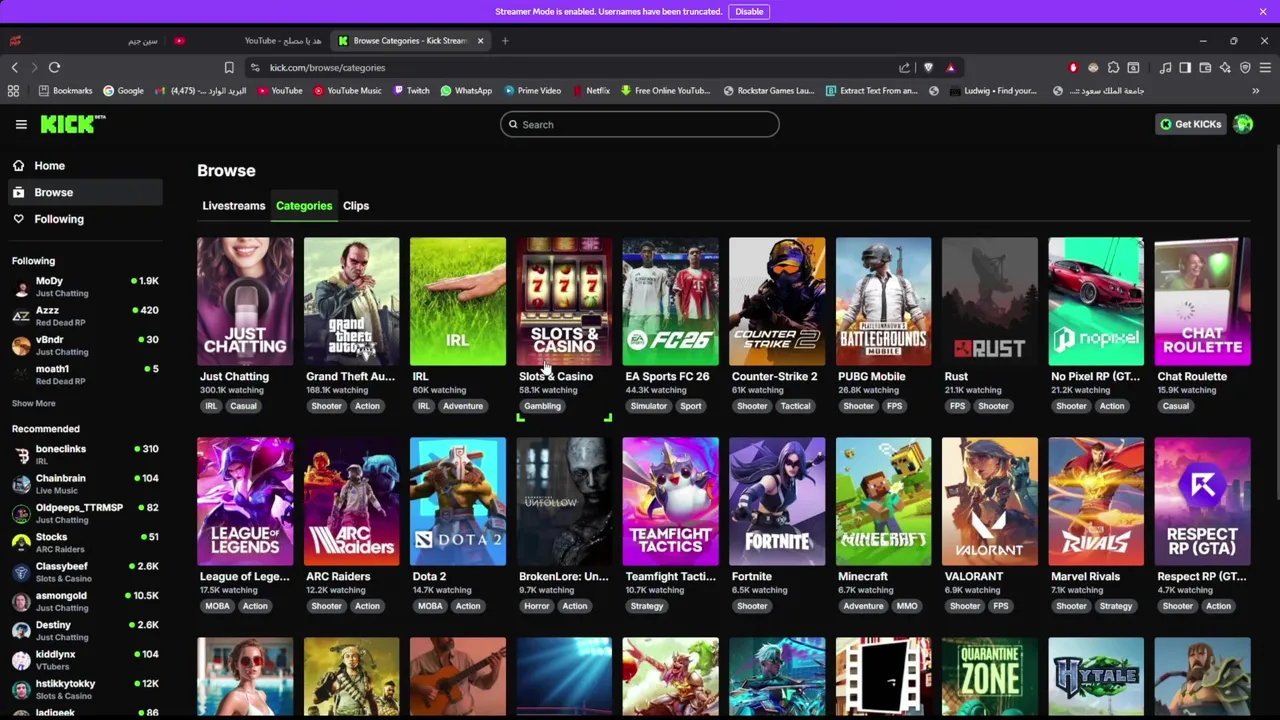1280x720 pixels.
Task: Switch to the Livestreams tab
Action: click(x=234, y=206)
